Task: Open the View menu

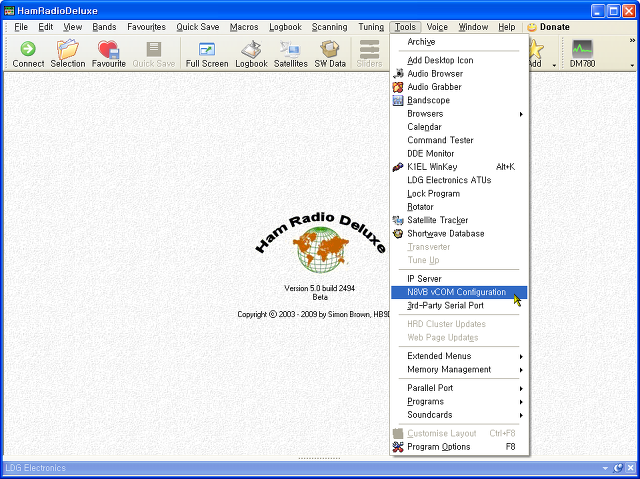Action: click(x=73, y=27)
